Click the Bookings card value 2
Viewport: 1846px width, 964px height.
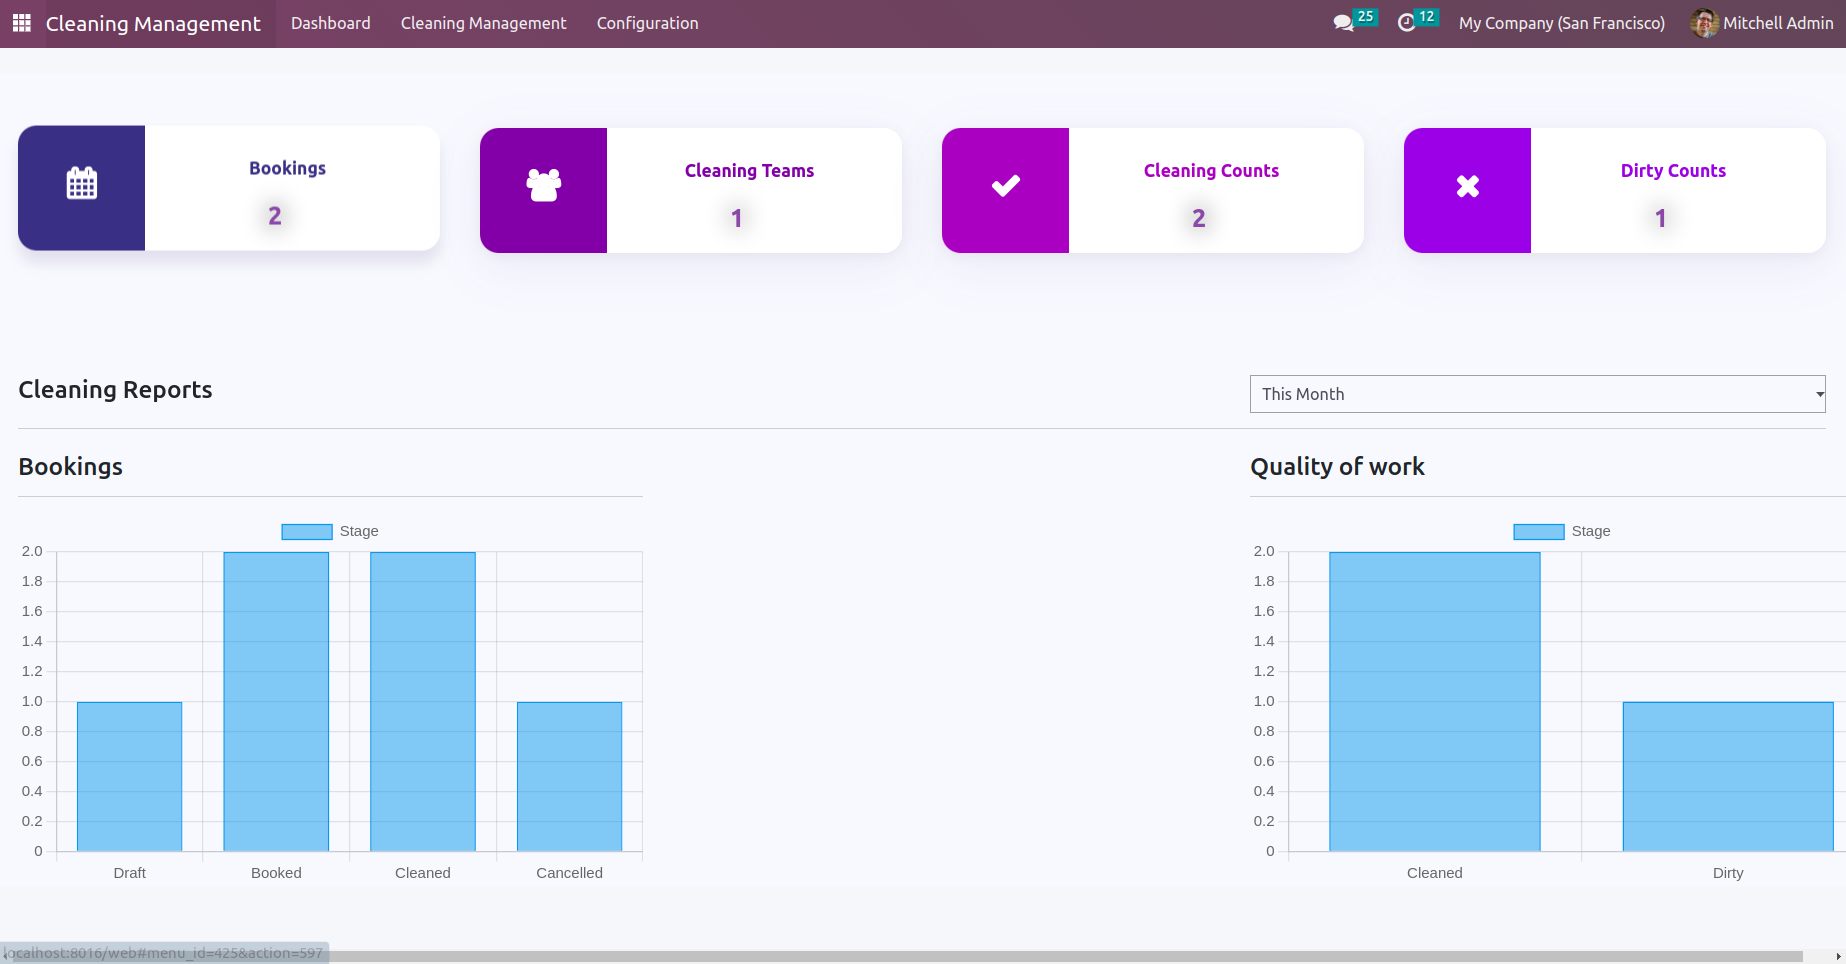275,216
